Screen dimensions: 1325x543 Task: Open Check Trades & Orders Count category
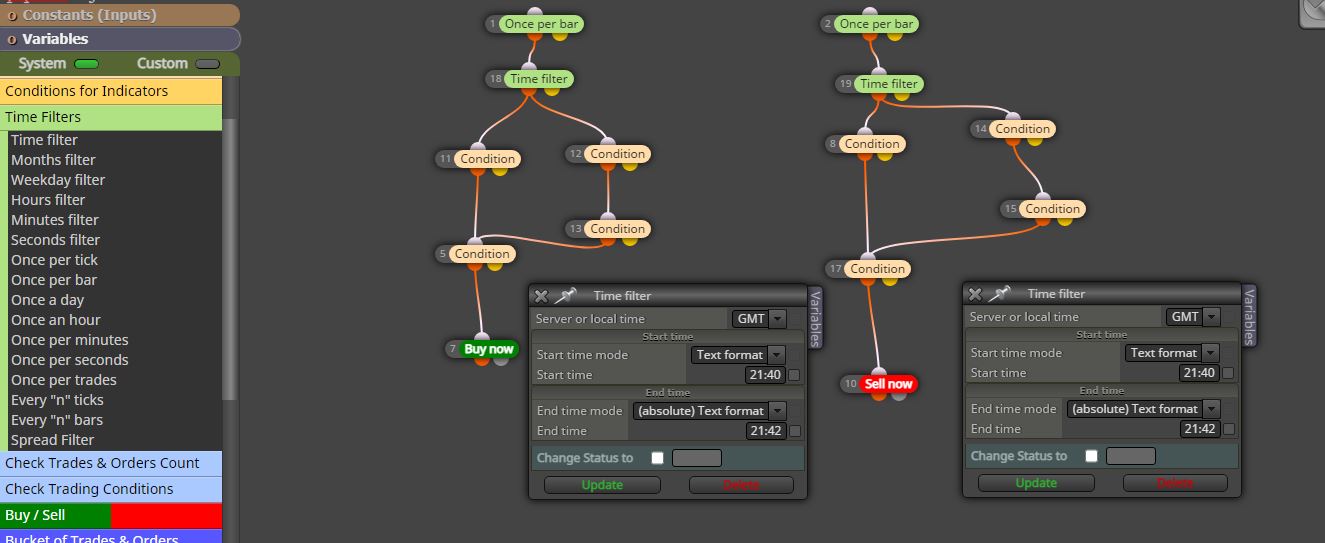(x=111, y=463)
